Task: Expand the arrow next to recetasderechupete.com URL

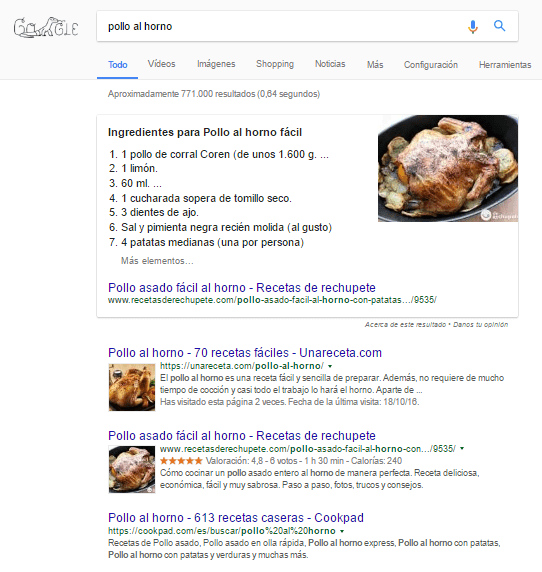Action: point(462,448)
